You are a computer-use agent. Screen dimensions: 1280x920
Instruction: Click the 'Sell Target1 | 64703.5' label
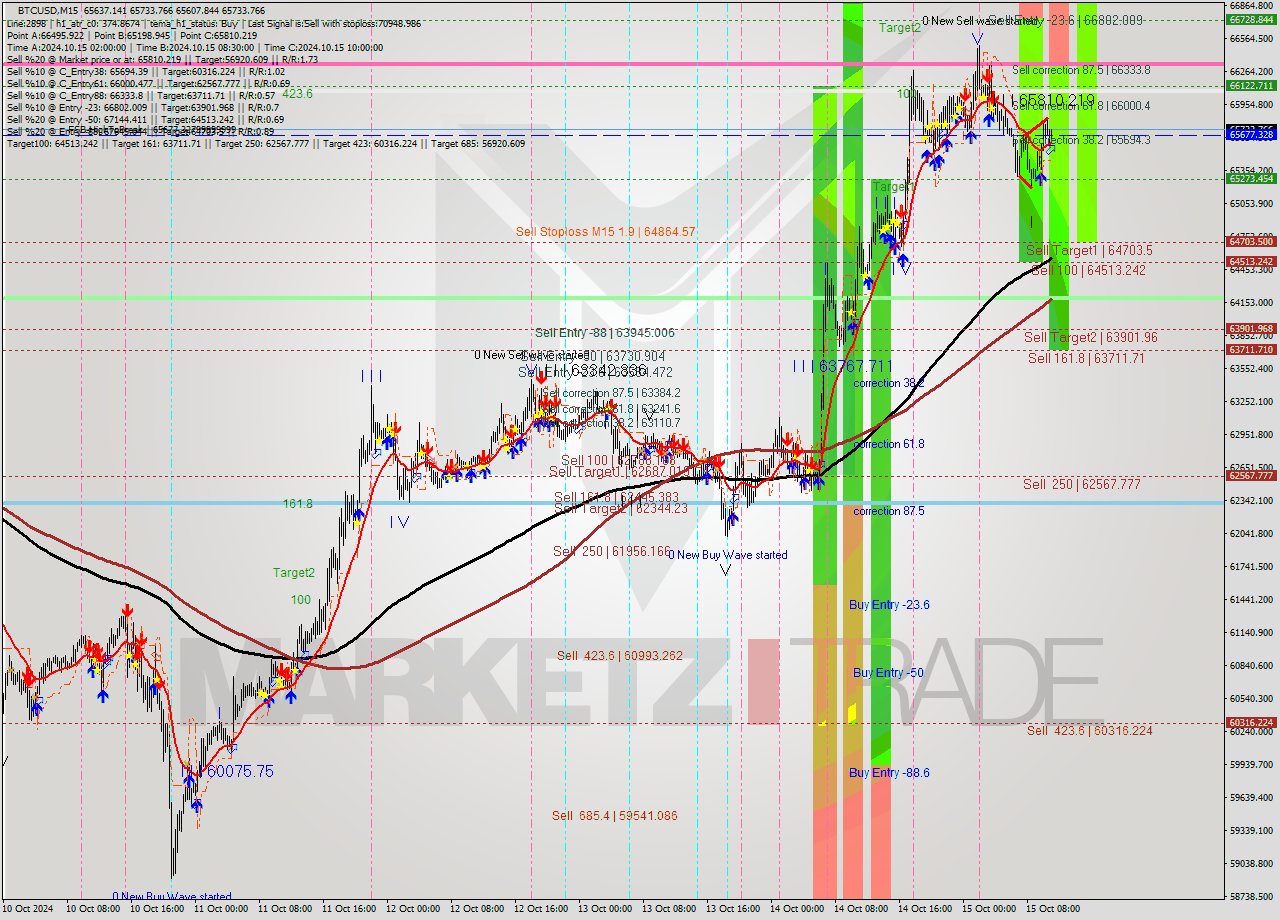point(1089,251)
